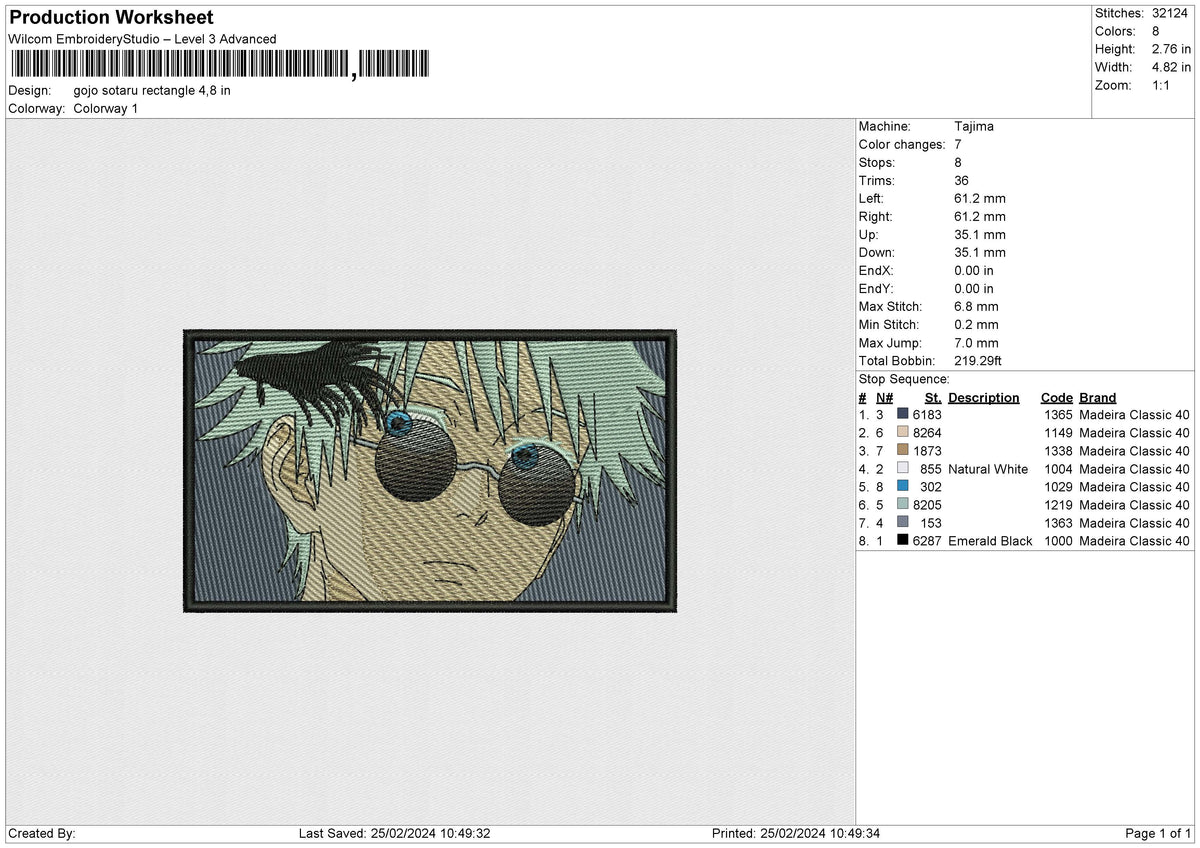Select the Machine value "Tajima"
The height and width of the screenshot is (848, 1200).
pos(974,127)
